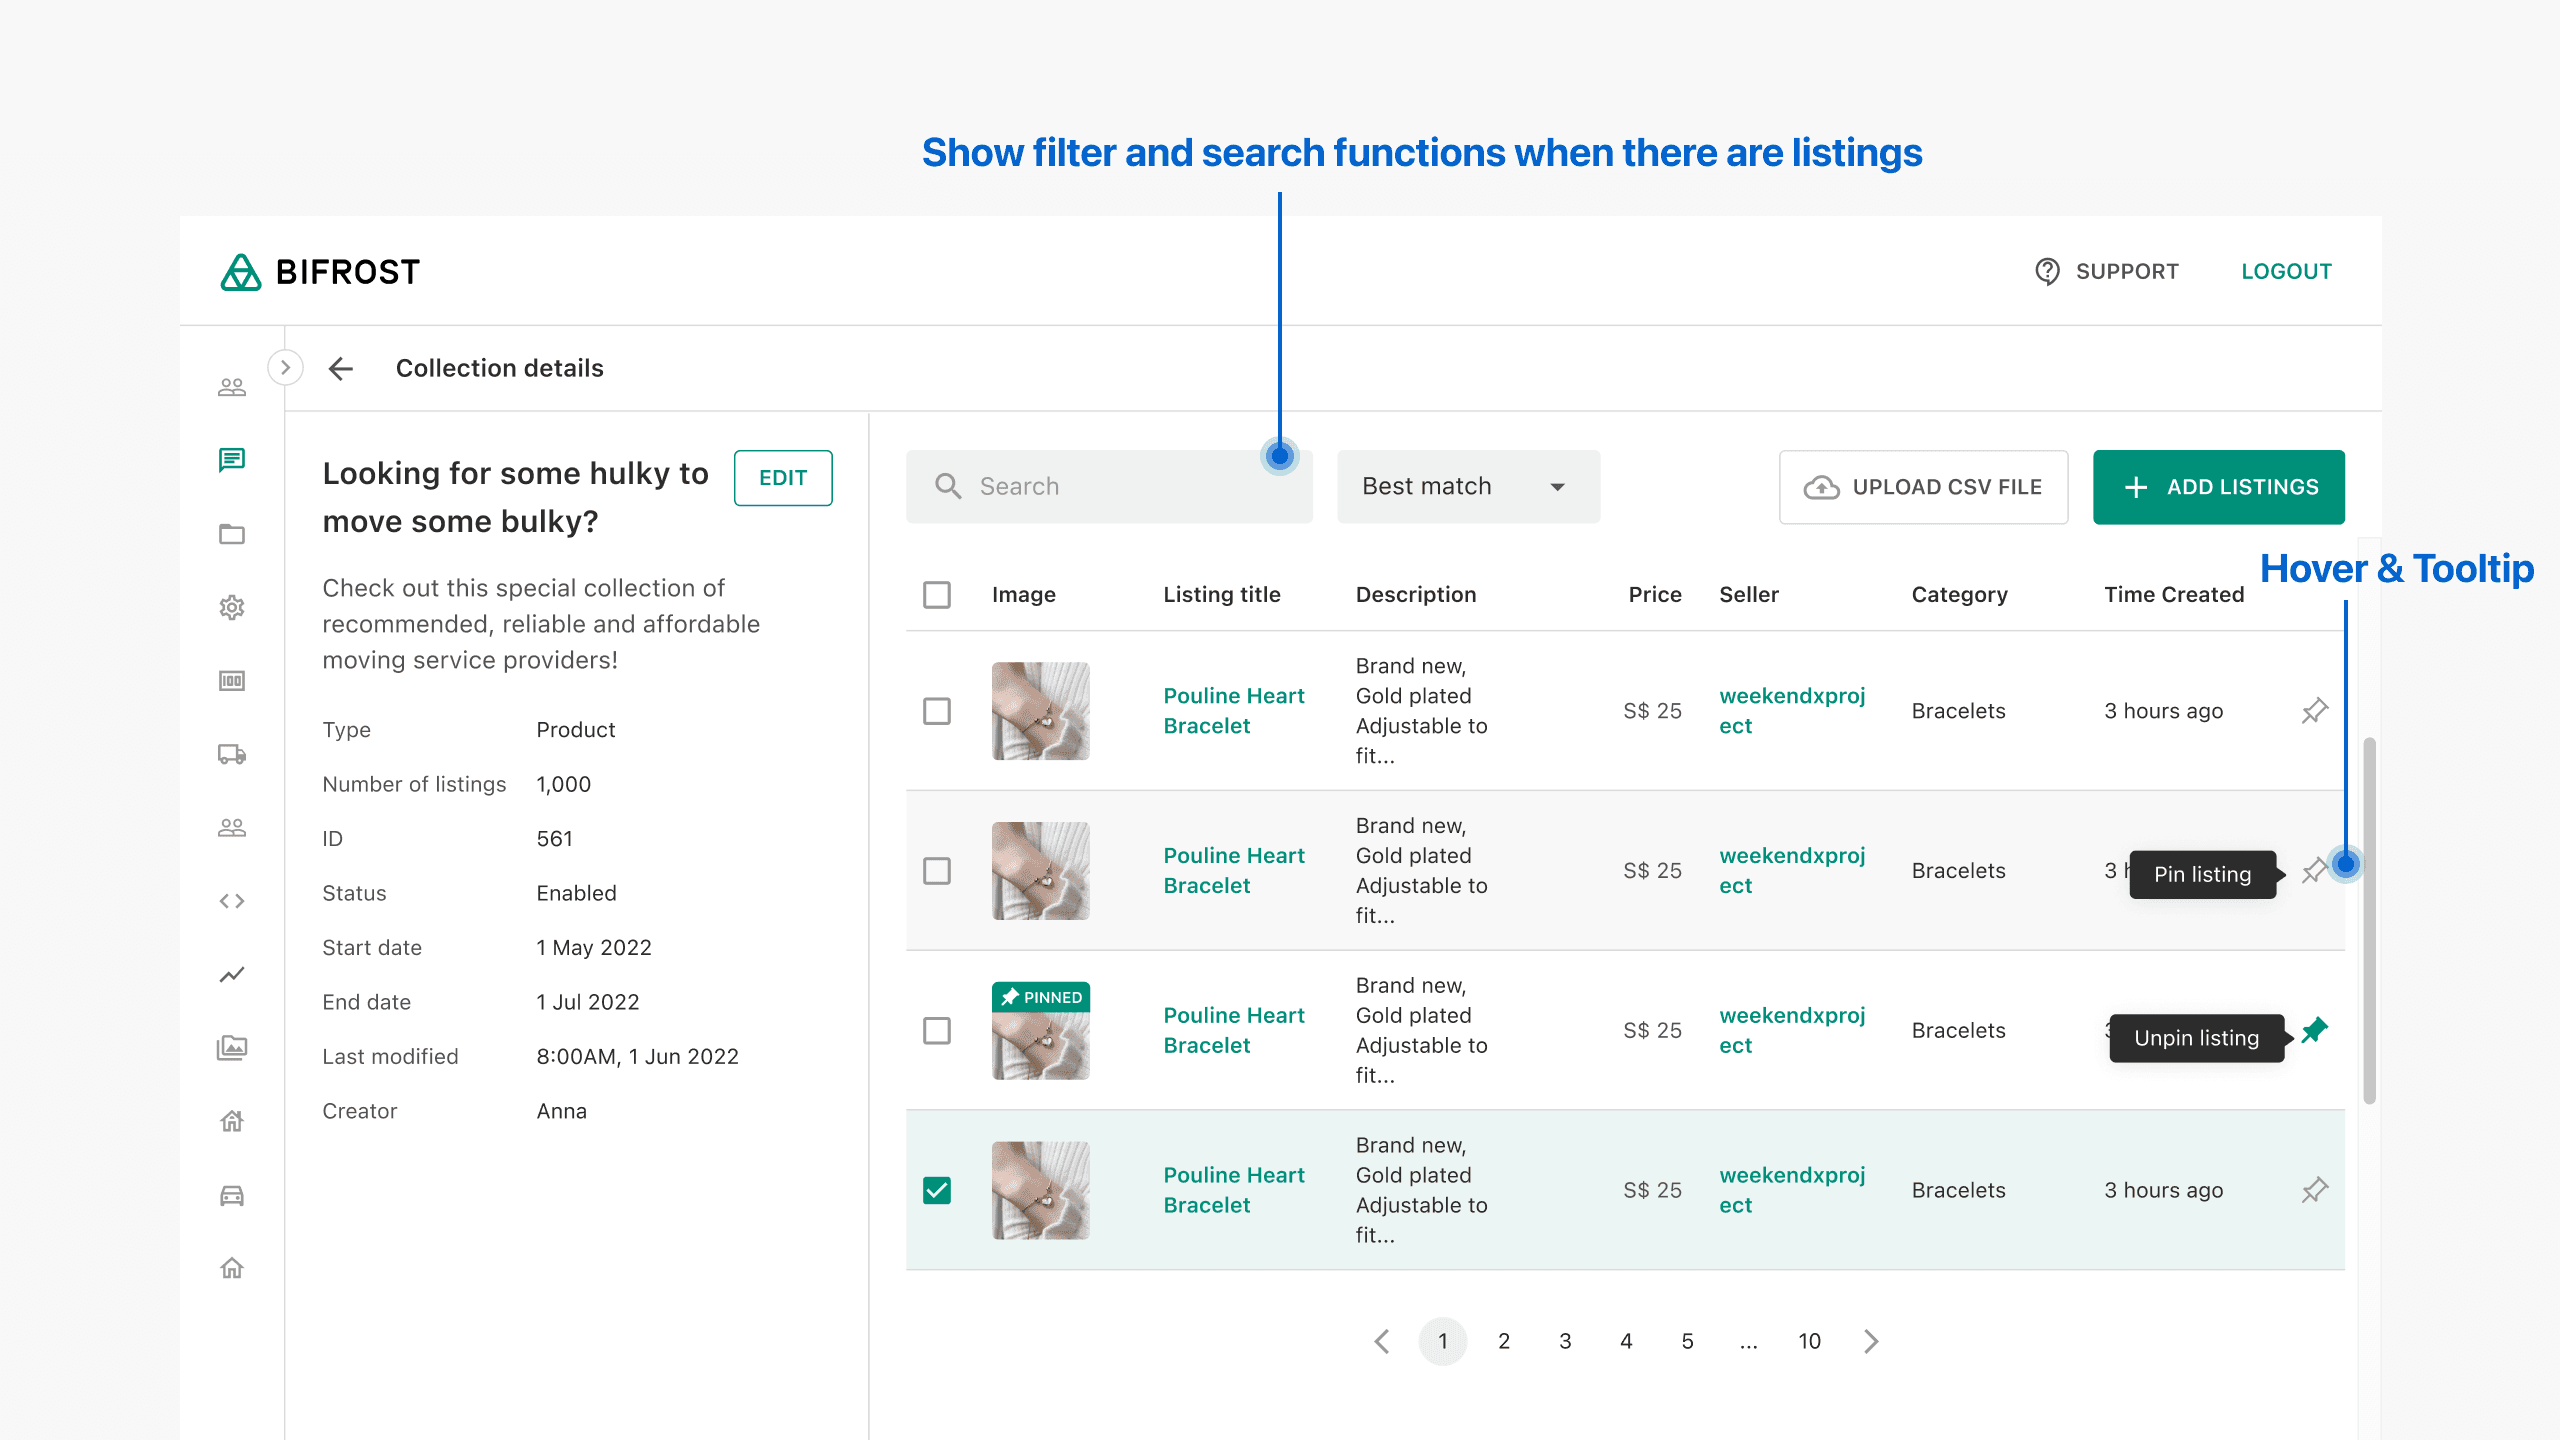The height and width of the screenshot is (1440, 2560).
Task: Uncheck the selected fourth listing checkbox
Action: [x=937, y=1190]
